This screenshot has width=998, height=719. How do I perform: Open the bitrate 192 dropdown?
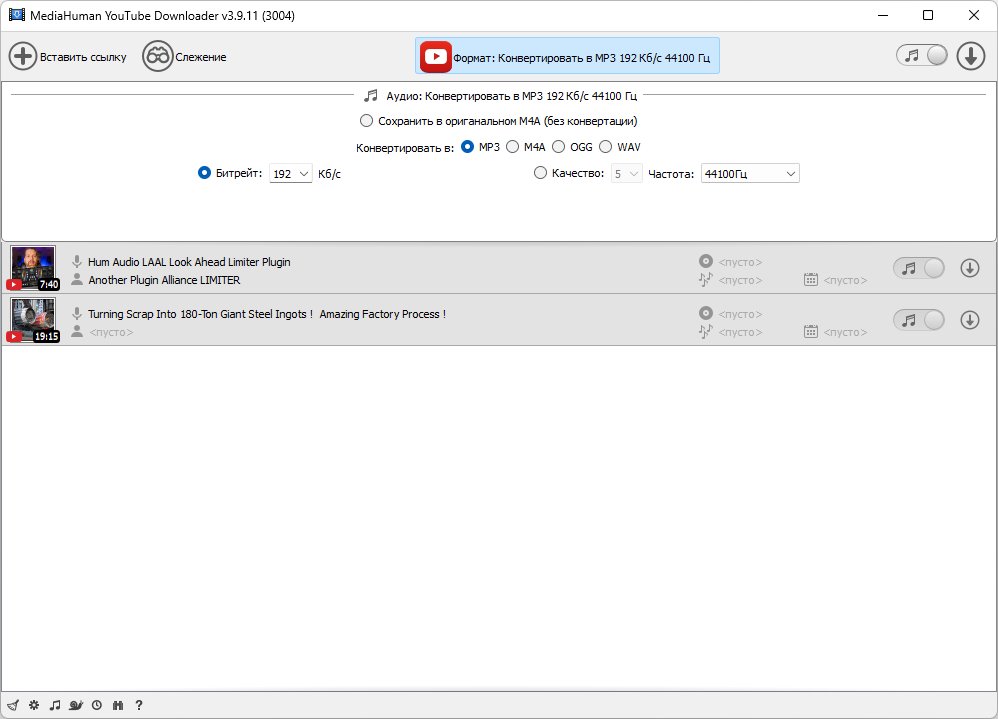(x=291, y=174)
